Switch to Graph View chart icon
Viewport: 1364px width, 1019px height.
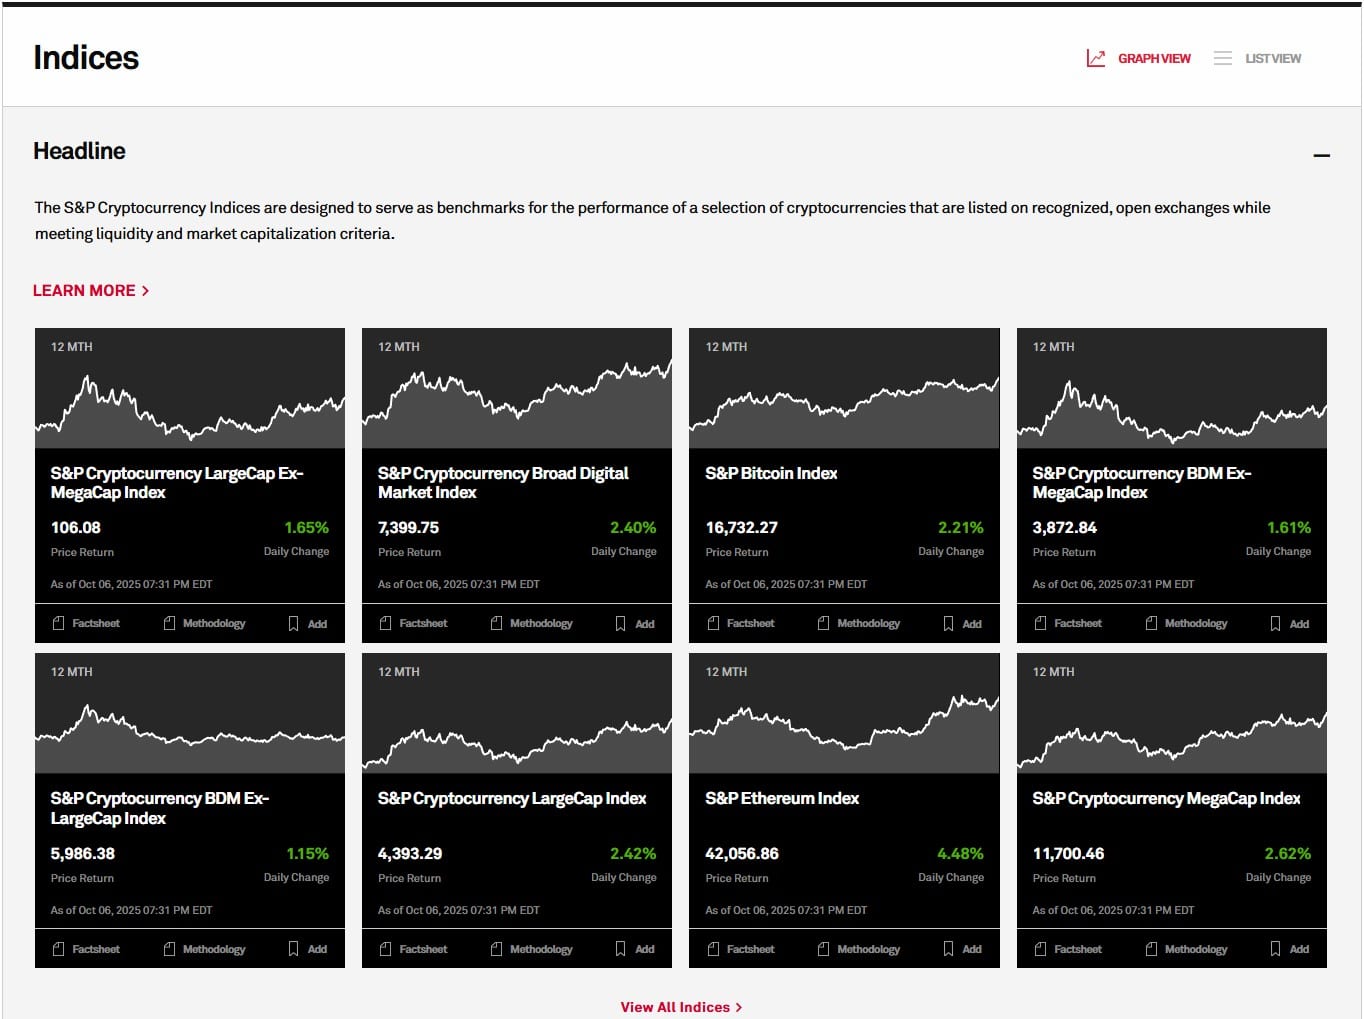(1096, 59)
